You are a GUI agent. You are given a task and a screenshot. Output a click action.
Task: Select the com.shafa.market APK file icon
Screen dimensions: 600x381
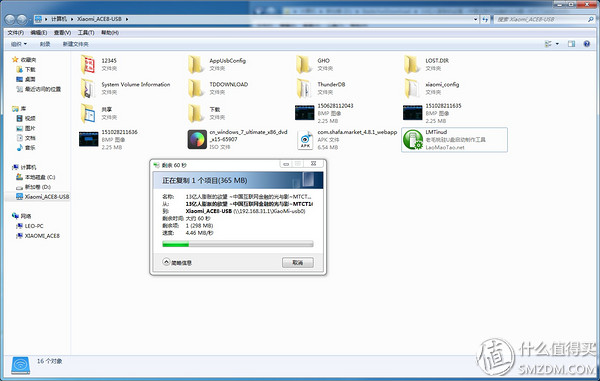305,140
